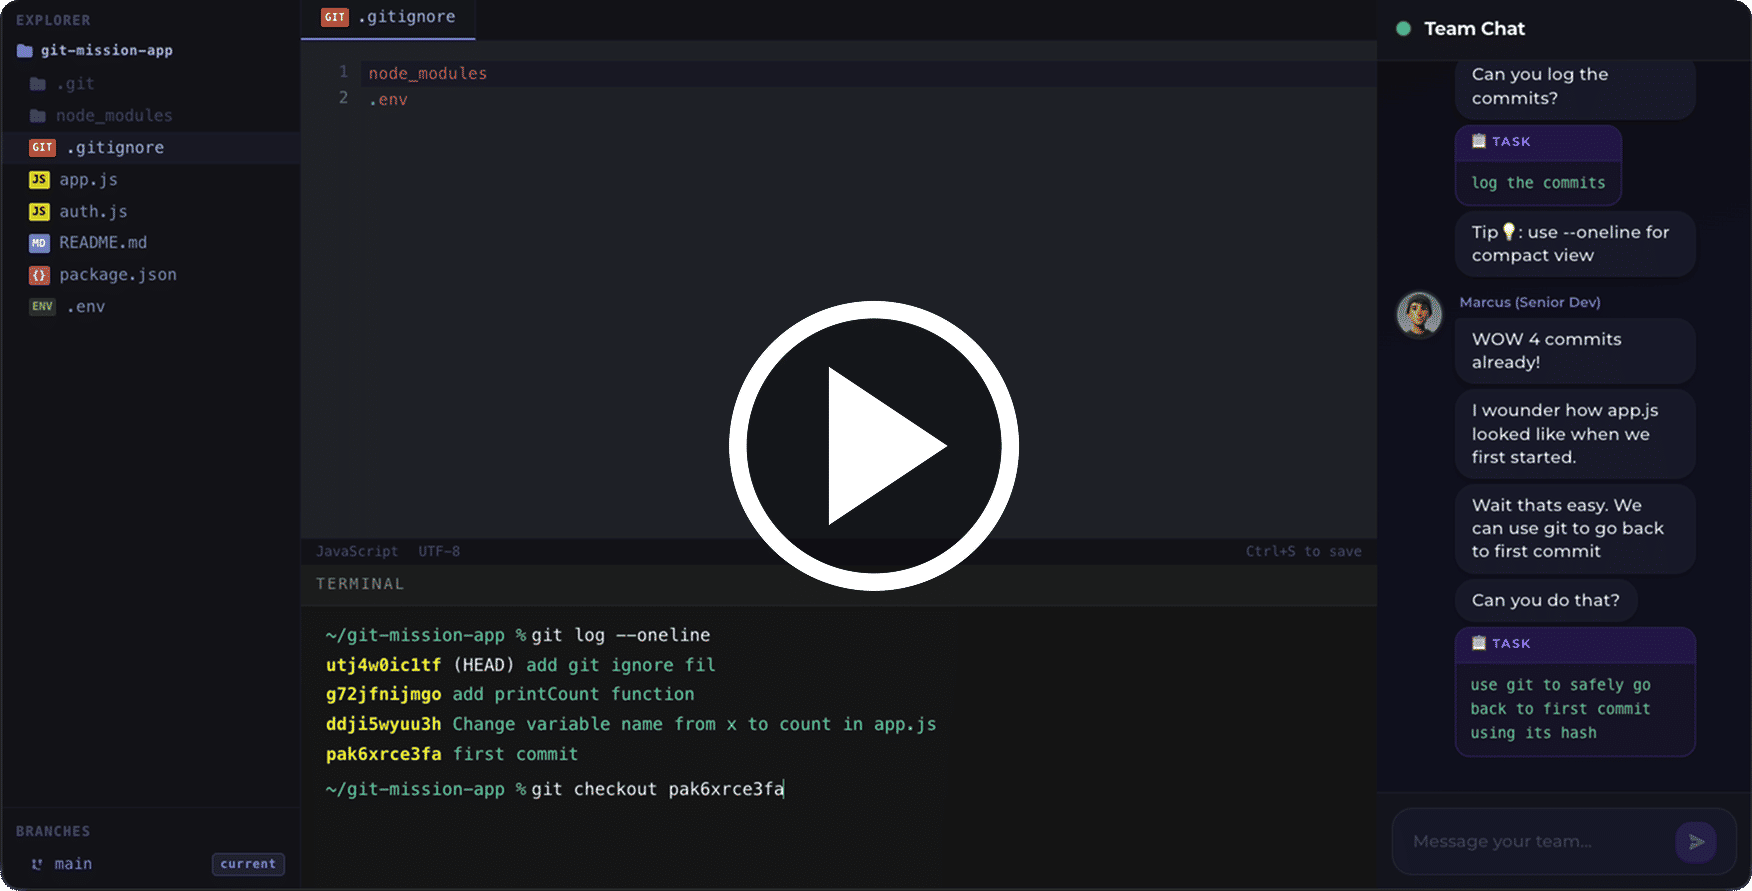Click the MD icon next to README.md
Screen dimensions: 1752x891
tap(39, 243)
